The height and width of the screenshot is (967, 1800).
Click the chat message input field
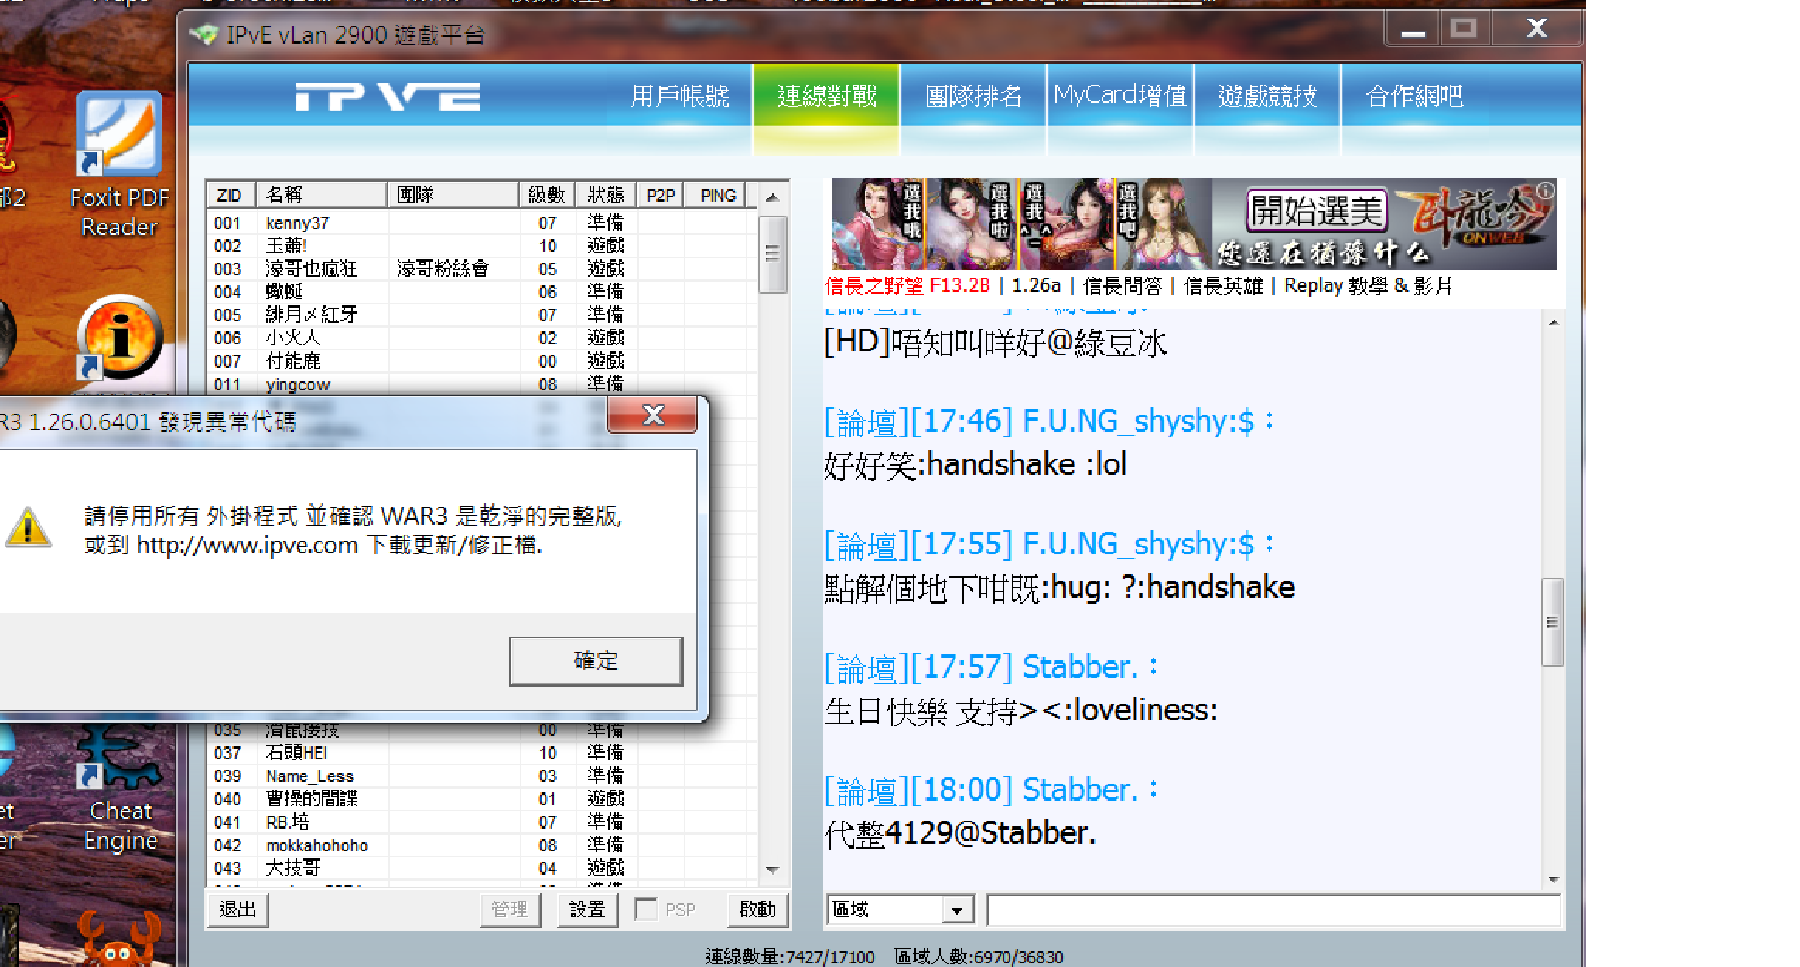[1273, 910]
